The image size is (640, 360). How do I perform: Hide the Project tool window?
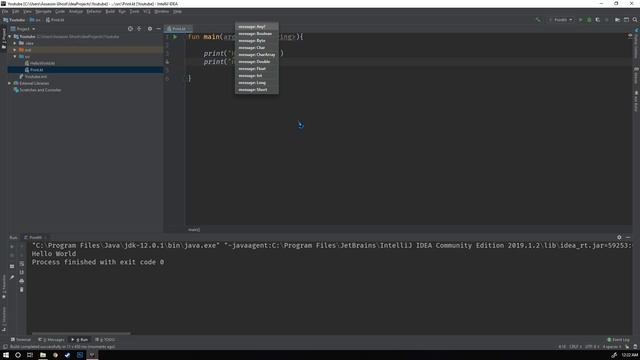158,29
